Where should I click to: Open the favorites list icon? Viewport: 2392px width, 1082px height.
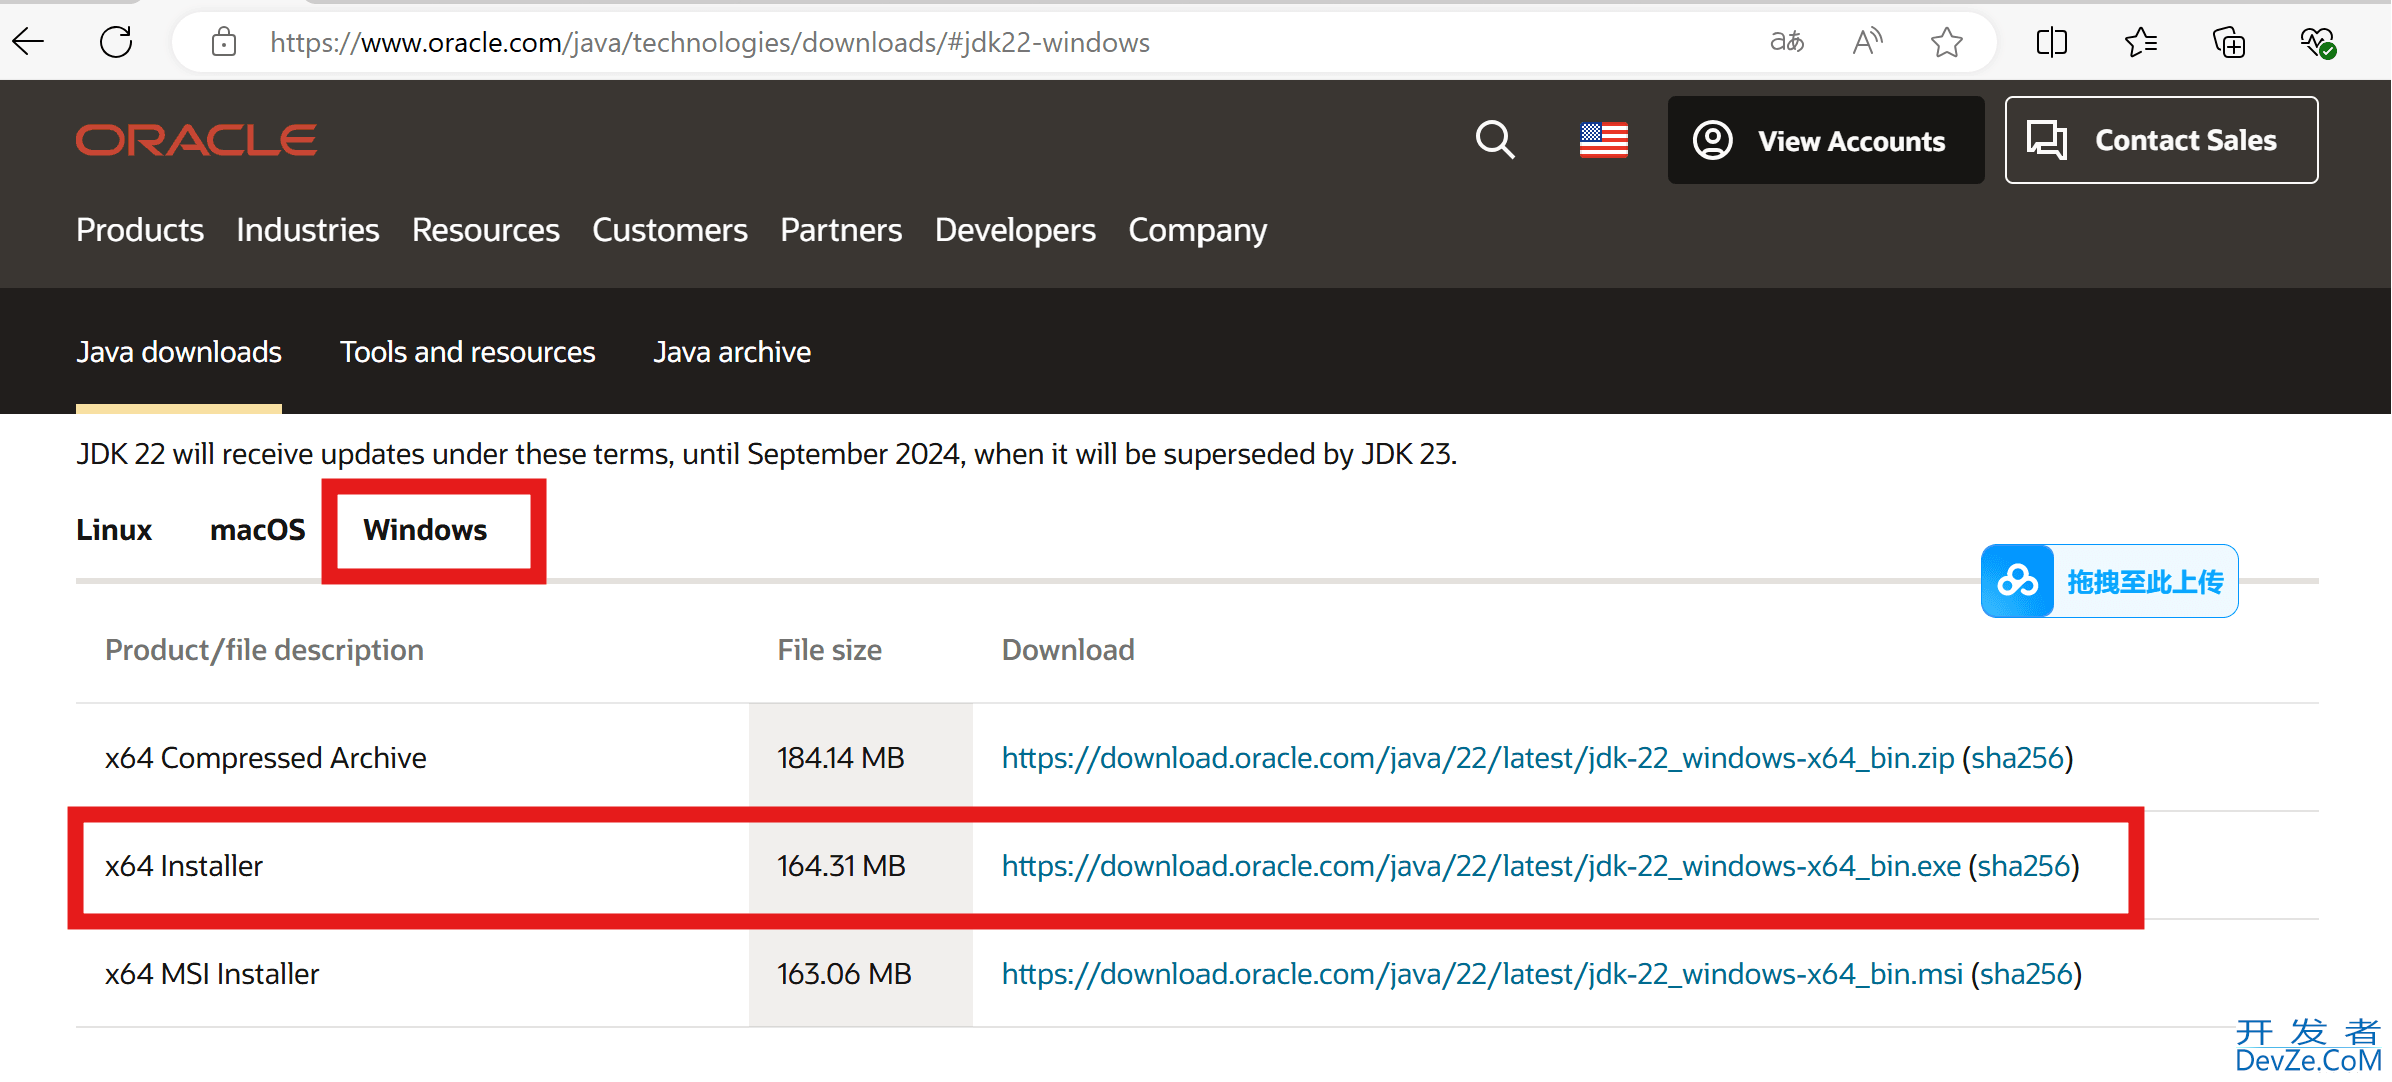click(x=2140, y=42)
